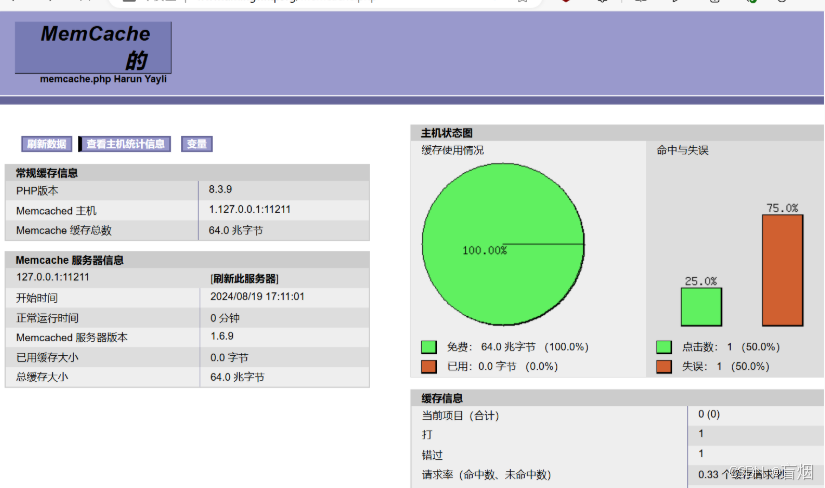The width and height of the screenshot is (825, 488).
Task: Click the server address 127.0.0.1:11211 row
Action: [187, 277]
